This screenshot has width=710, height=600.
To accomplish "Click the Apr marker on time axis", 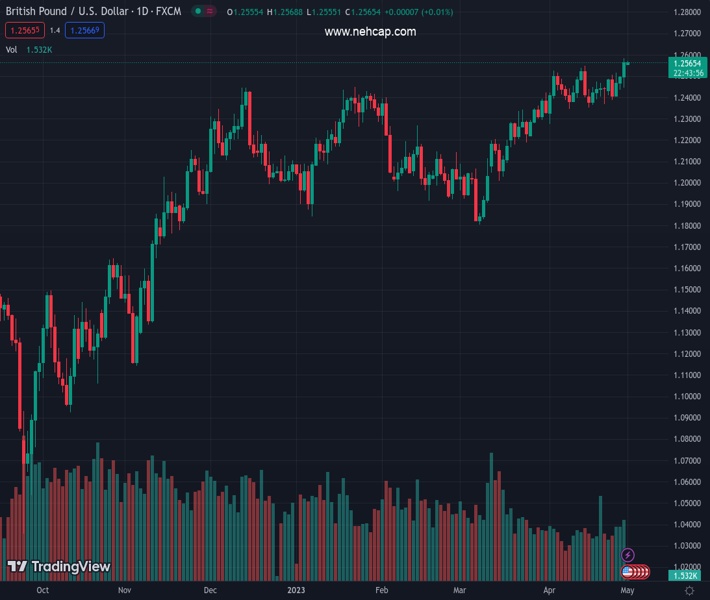I will pyautogui.click(x=550, y=591).
